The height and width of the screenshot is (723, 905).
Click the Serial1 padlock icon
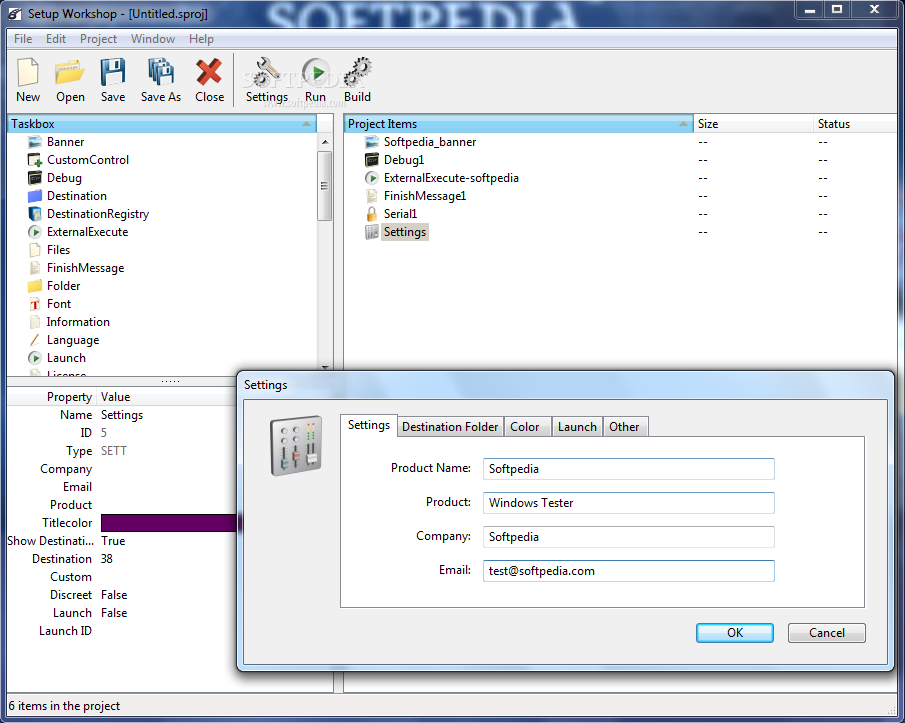pyautogui.click(x=372, y=213)
